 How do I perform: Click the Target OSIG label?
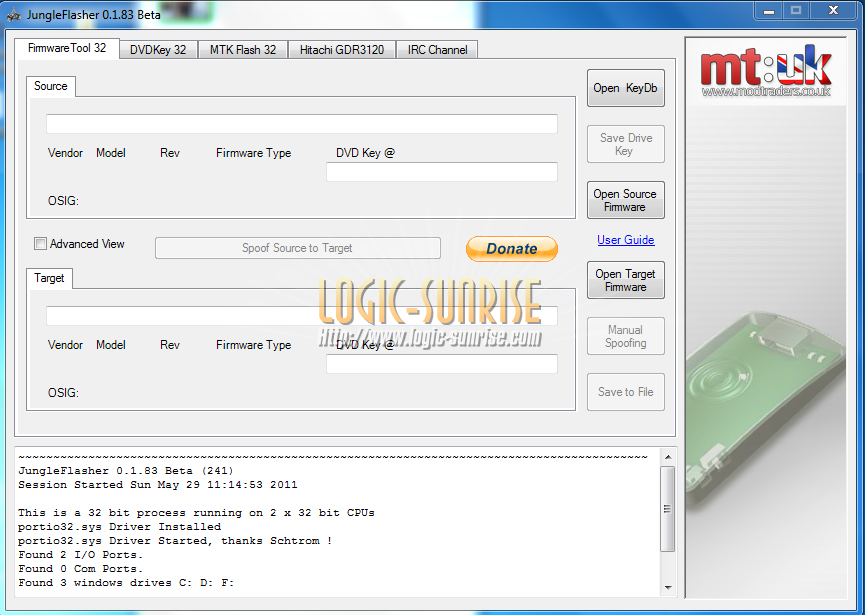click(63, 393)
